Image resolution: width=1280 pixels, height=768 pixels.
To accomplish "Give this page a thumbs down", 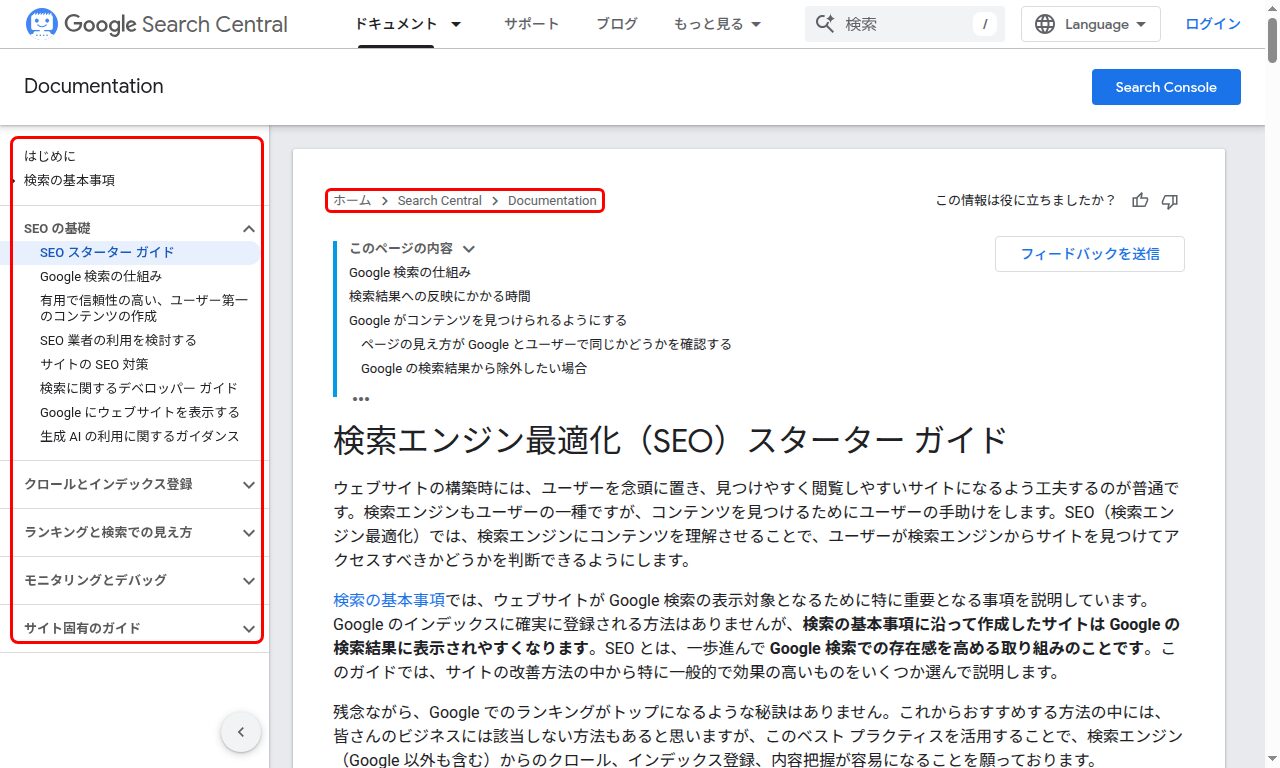I will [1169, 201].
